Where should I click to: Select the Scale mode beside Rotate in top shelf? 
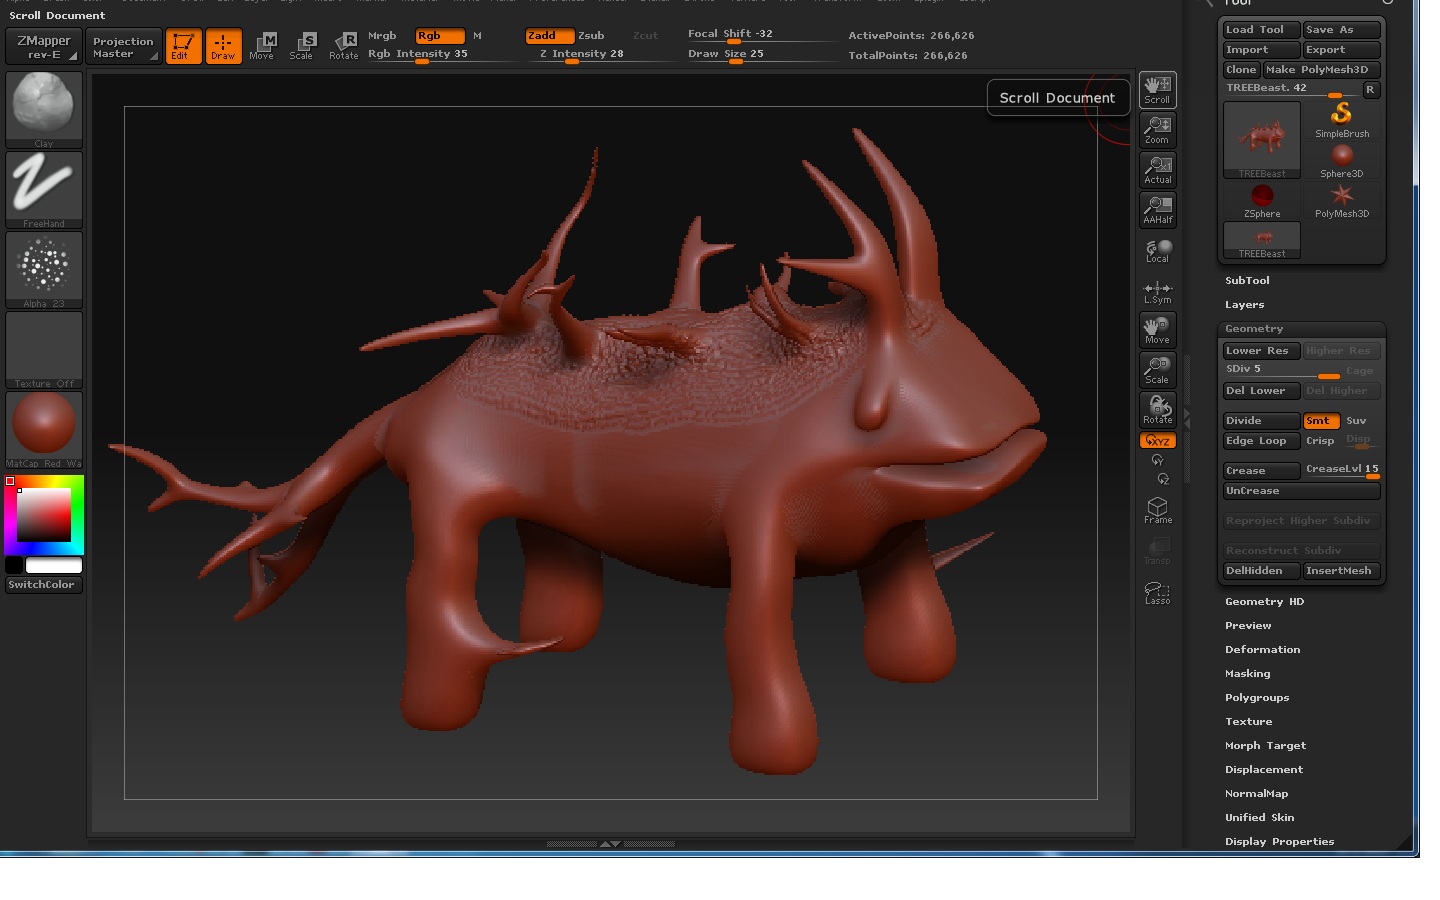click(x=302, y=46)
